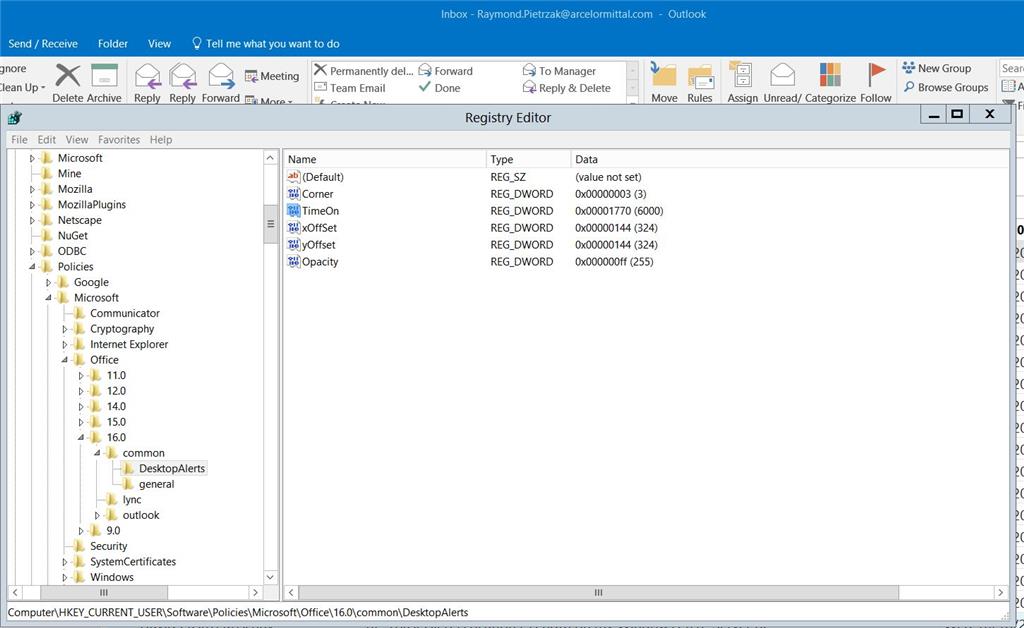Click the 0x00001770 (6000) data cell

[619, 211]
